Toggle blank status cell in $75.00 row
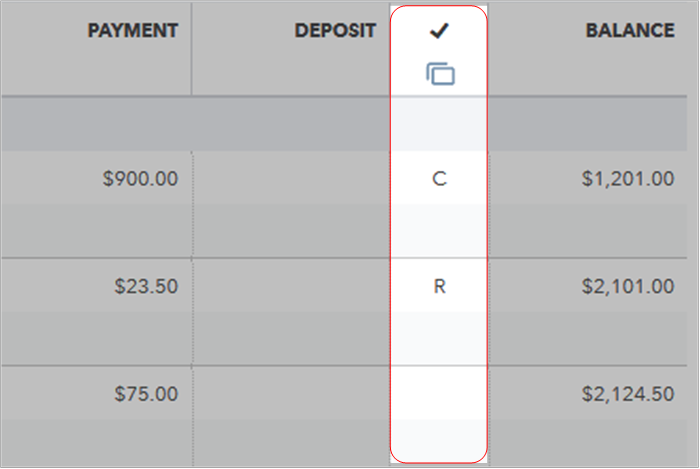 (439, 394)
